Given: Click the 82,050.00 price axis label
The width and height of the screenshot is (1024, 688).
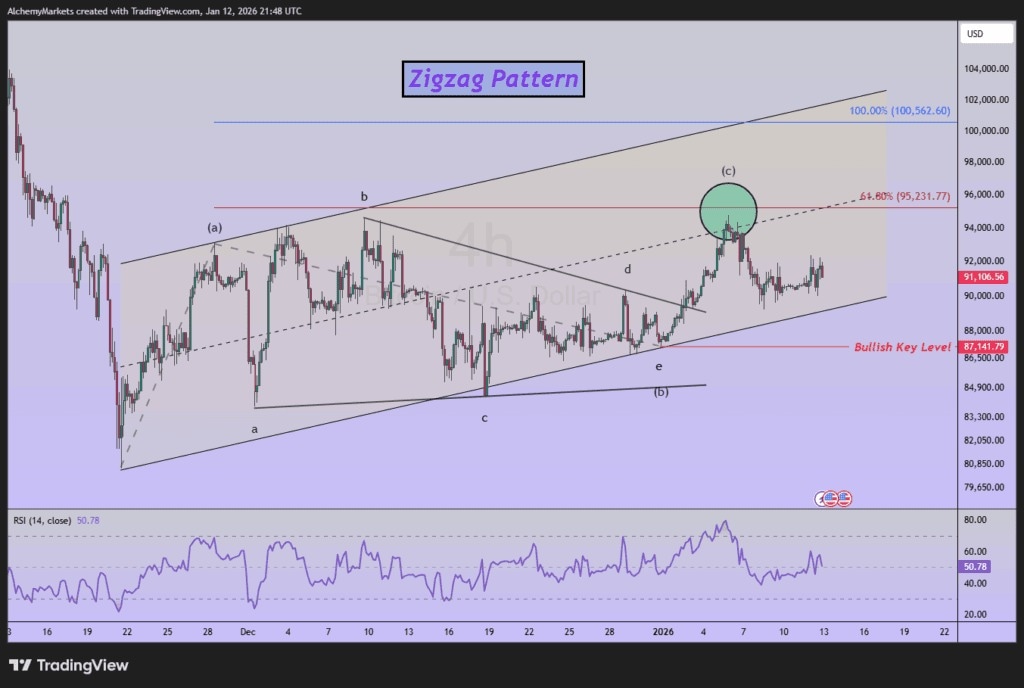Looking at the screenshot, I should pos(984,440).
